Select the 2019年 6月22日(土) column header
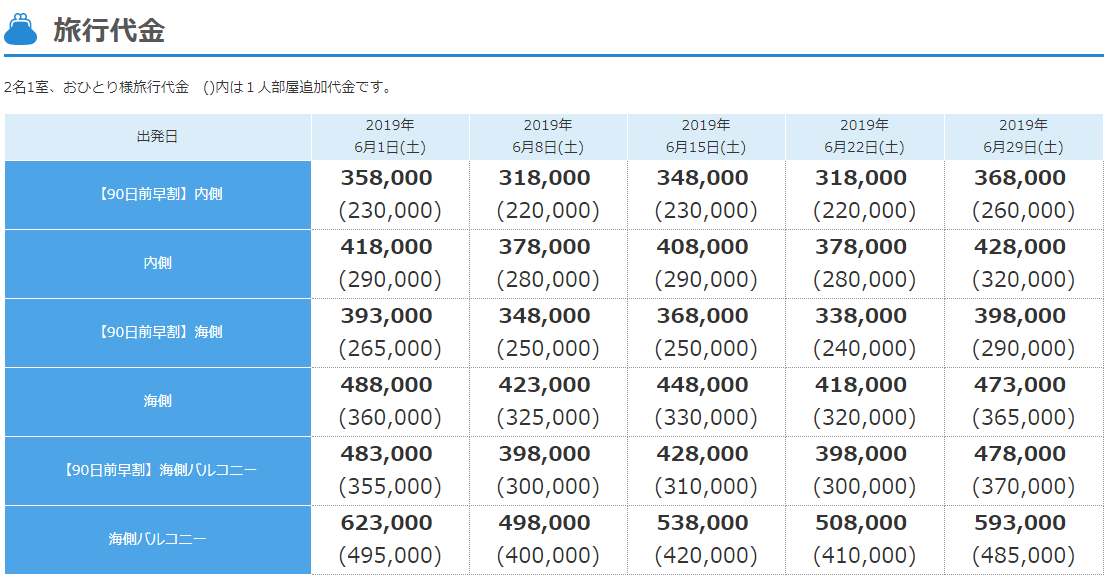Viewport: 1107px width, 577px height. 864,136
